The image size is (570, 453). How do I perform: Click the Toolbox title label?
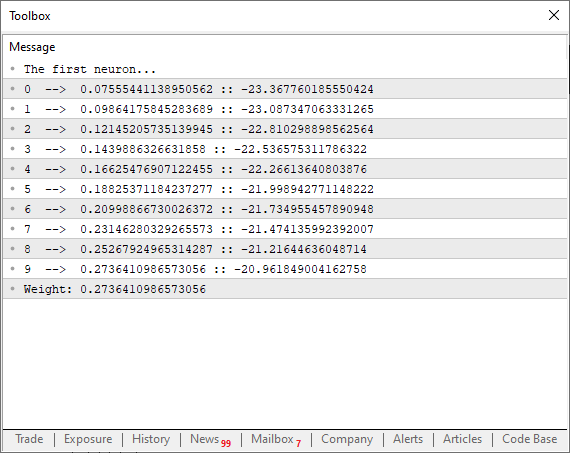coord(30,16)
